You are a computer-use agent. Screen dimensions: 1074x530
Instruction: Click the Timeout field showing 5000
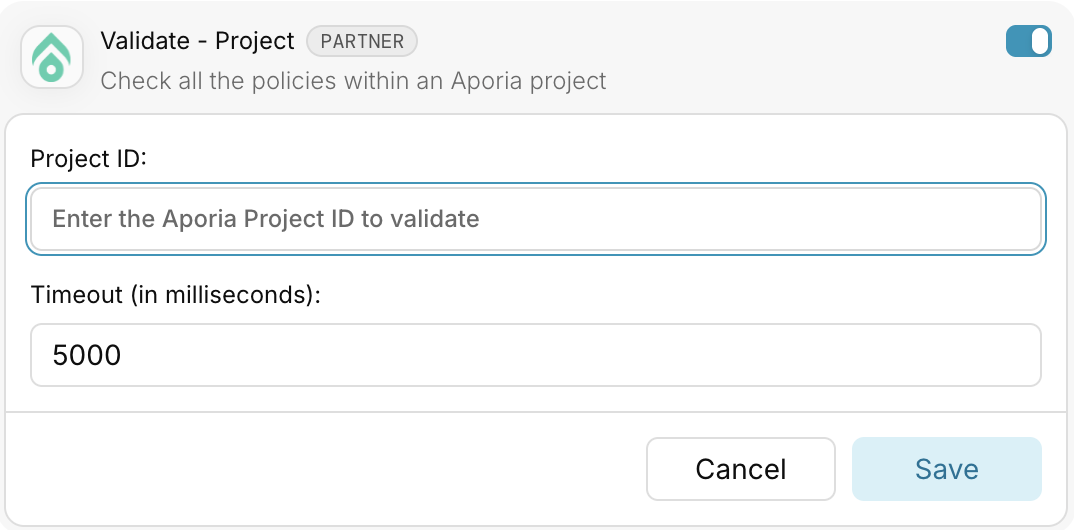(x=536, y=355)
